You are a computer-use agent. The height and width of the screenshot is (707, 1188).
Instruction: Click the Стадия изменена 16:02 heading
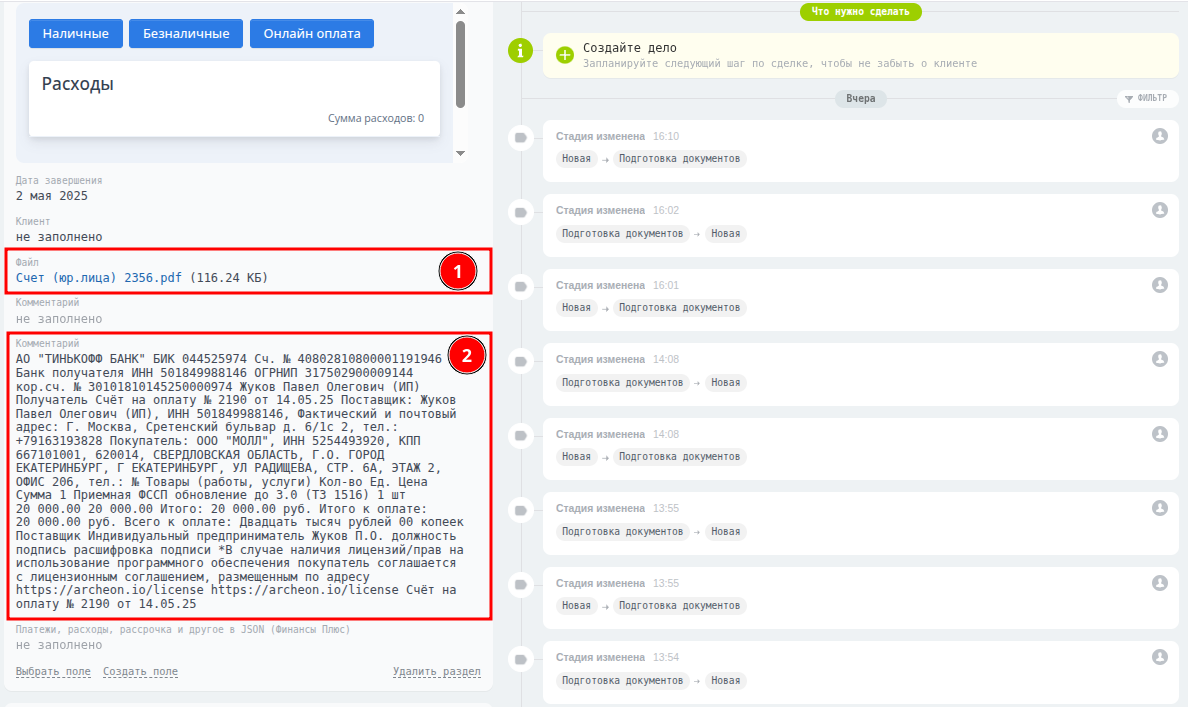point(617,211)
